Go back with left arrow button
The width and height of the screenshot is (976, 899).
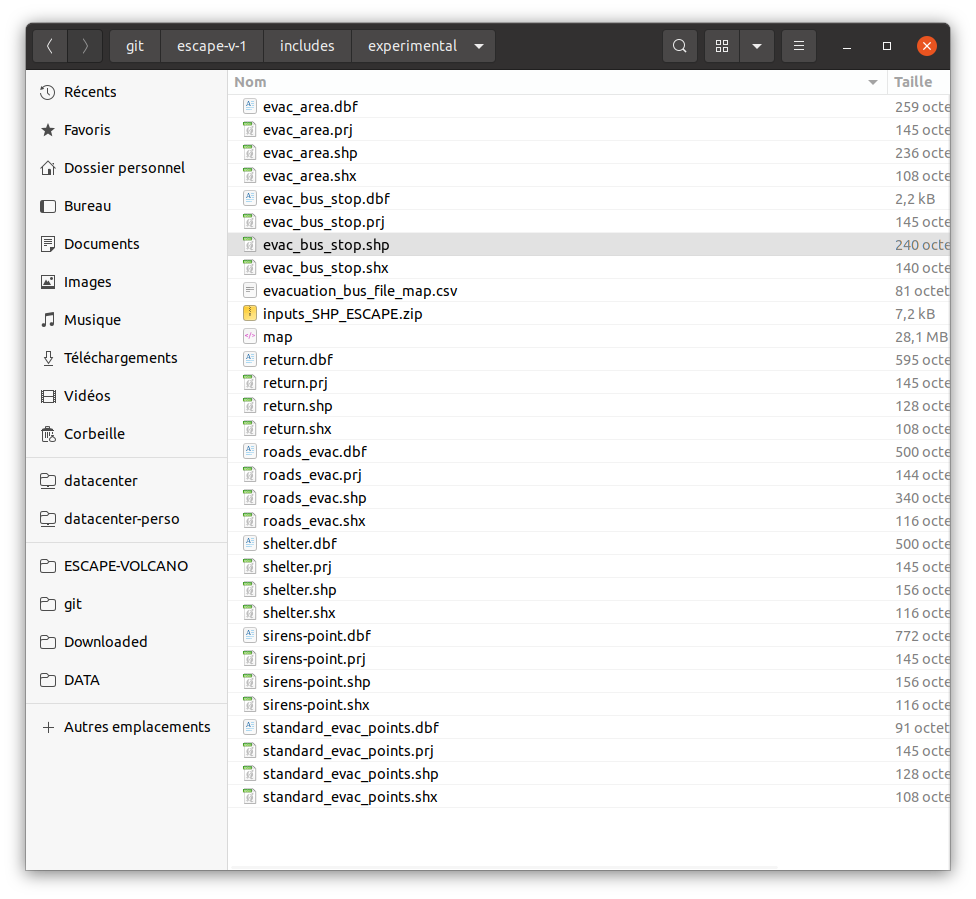point(50,46)
